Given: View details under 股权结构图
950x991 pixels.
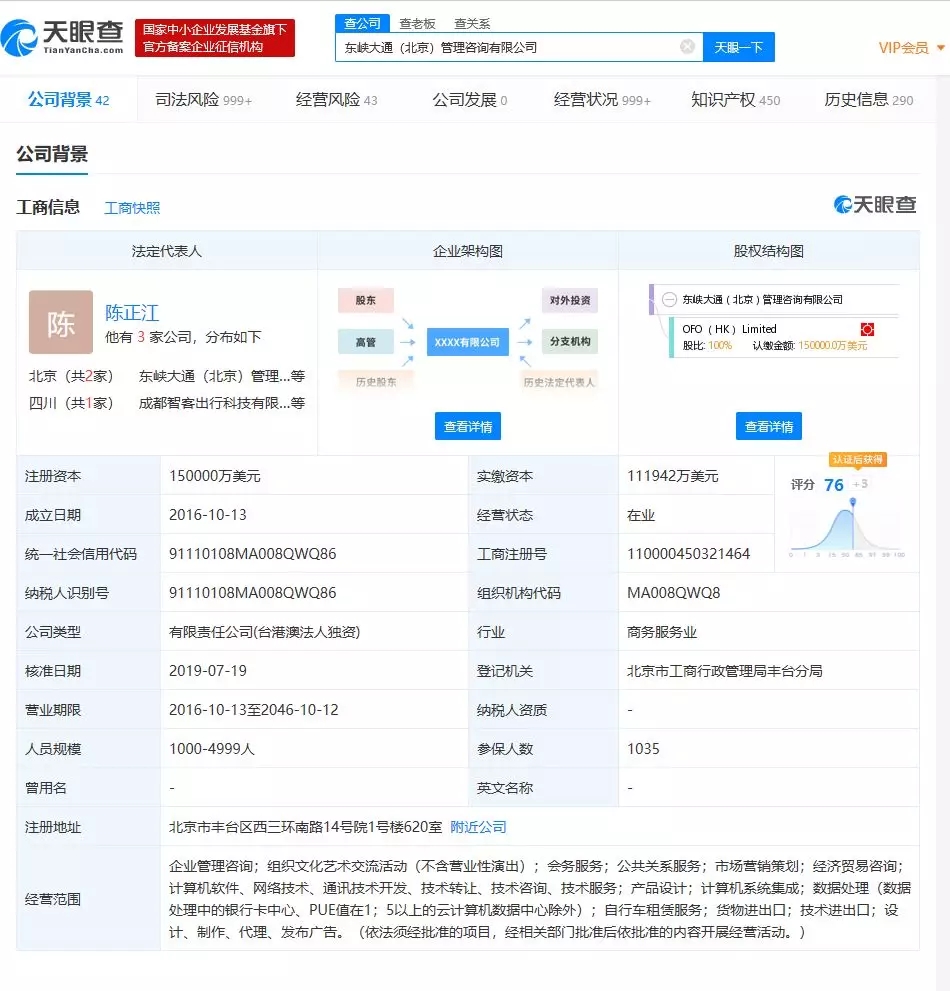Looking at the screenshot, I should coord(769,426).
